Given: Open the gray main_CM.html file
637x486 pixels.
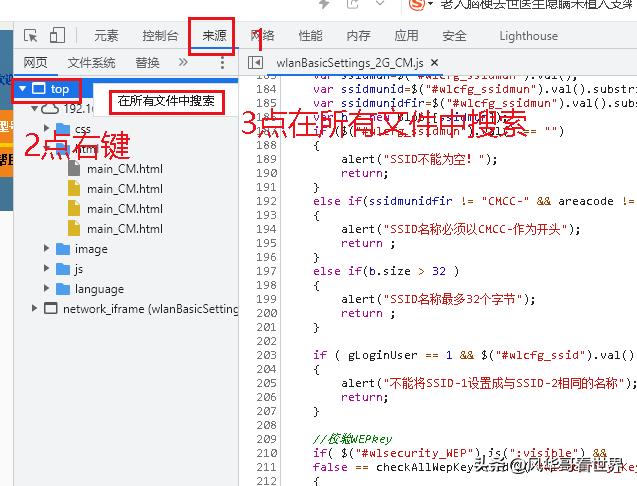Looking at the screenshot, I should [125, 169].
